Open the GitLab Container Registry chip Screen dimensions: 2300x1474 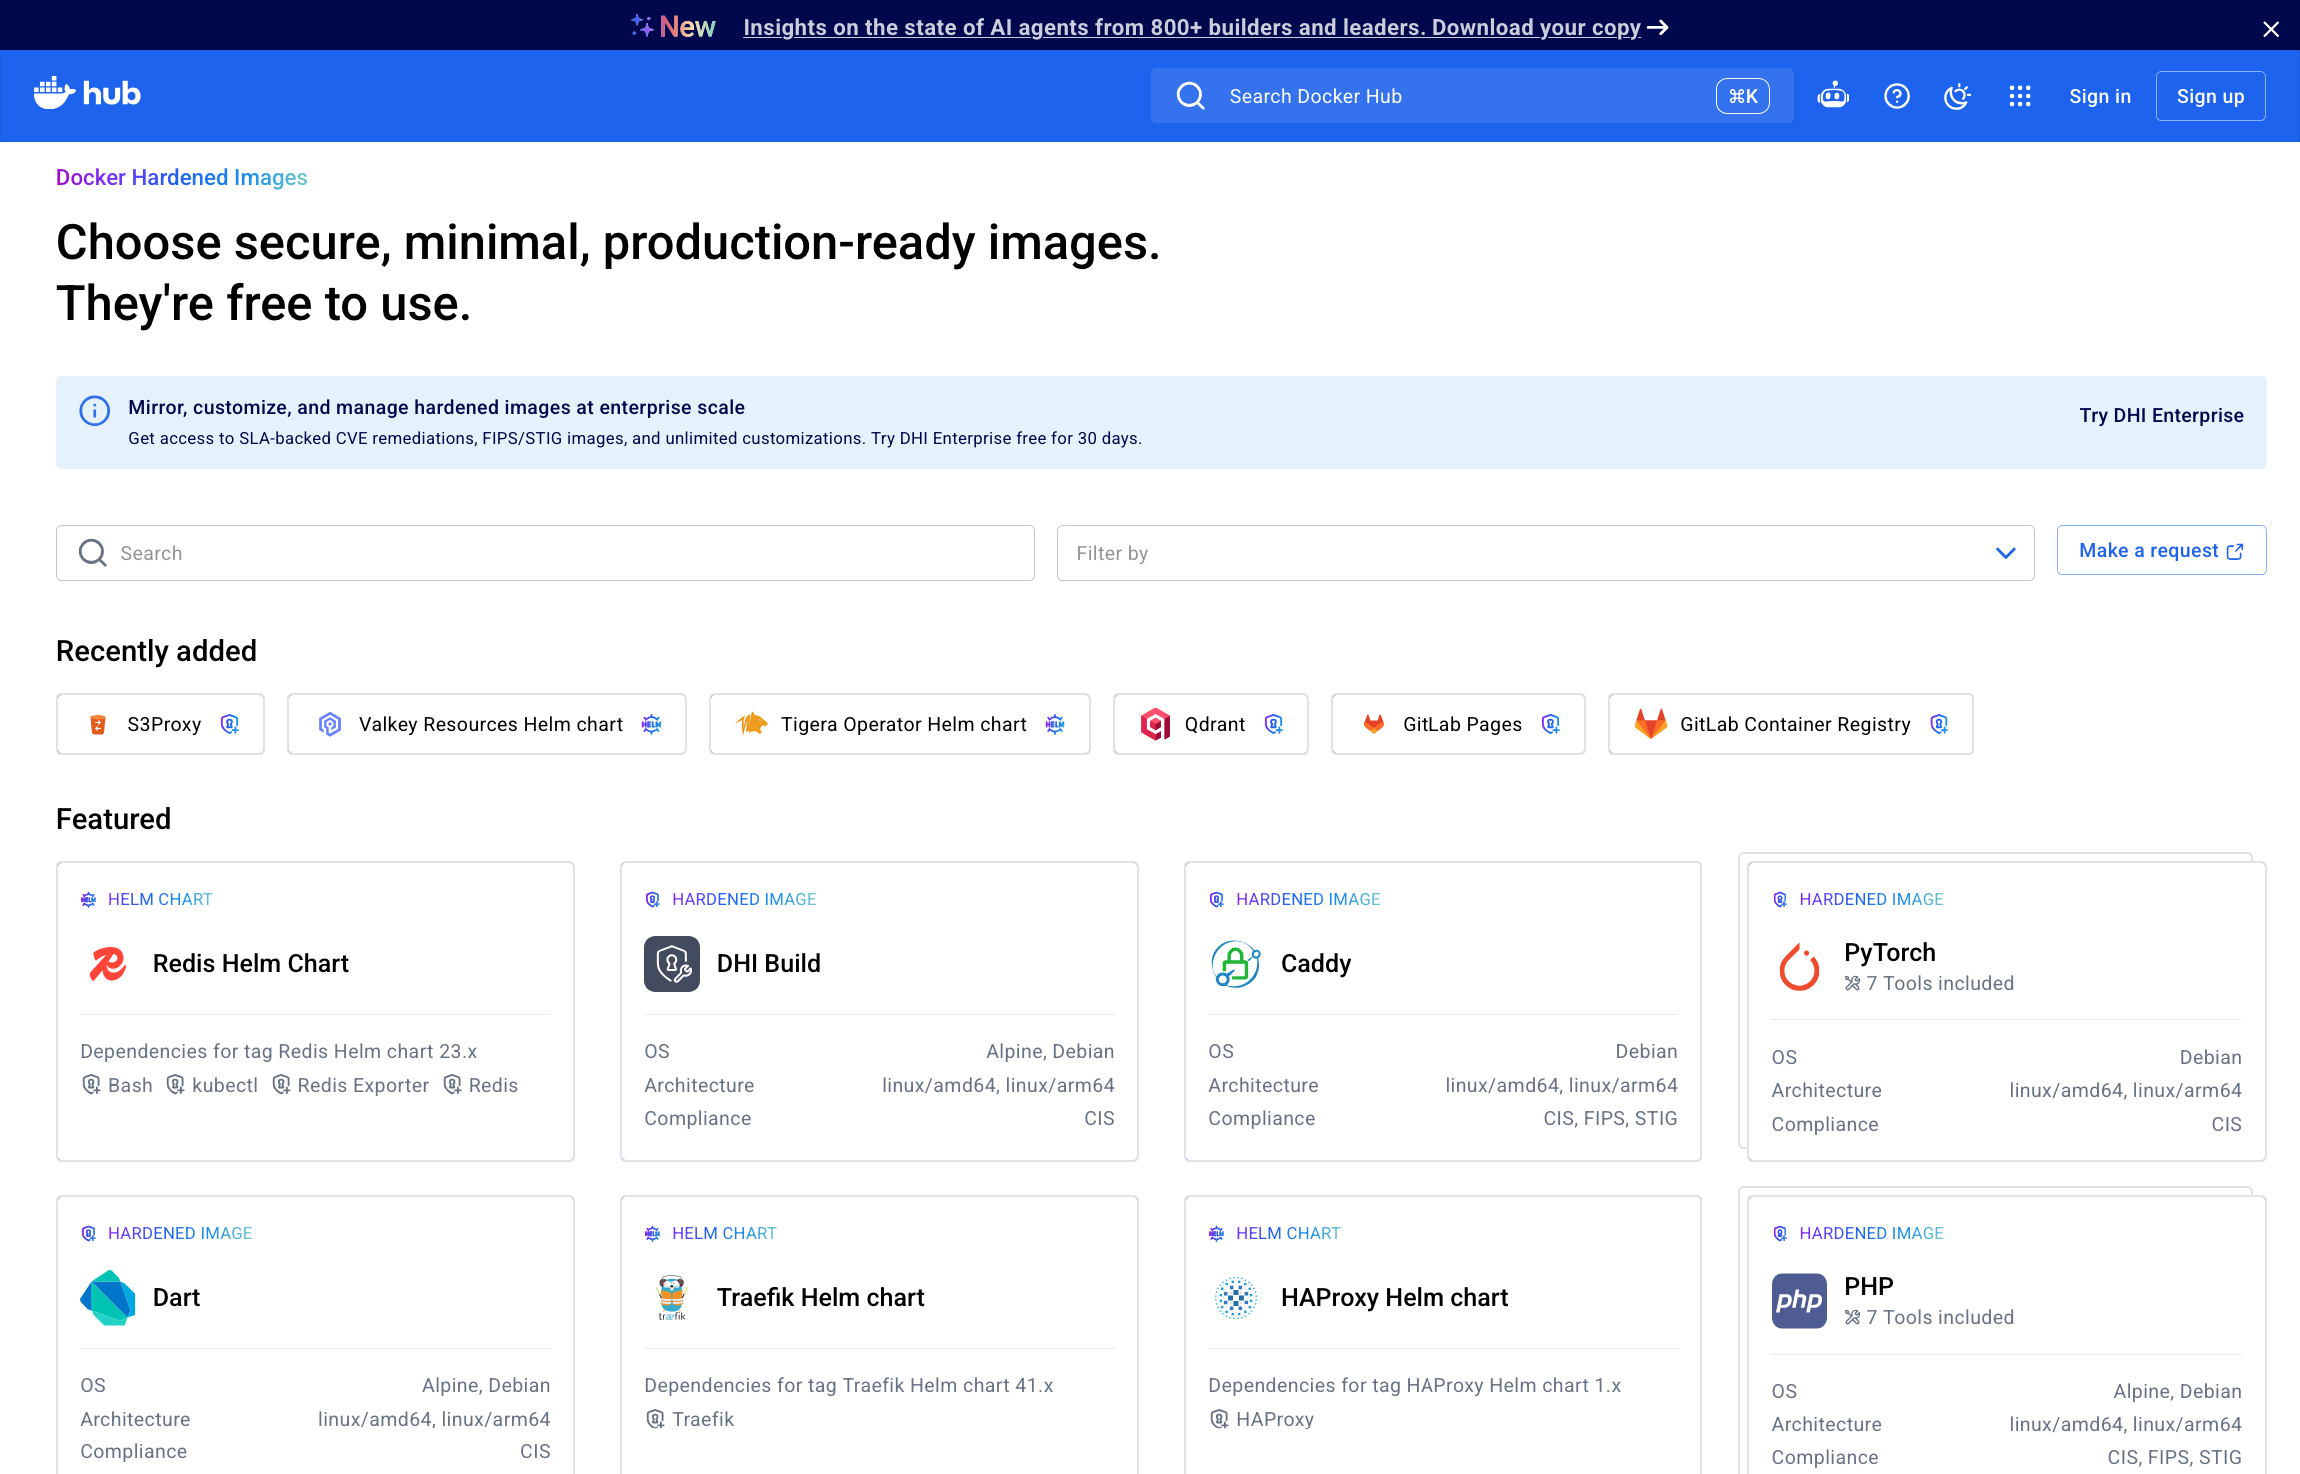(x=1791, y=724)
